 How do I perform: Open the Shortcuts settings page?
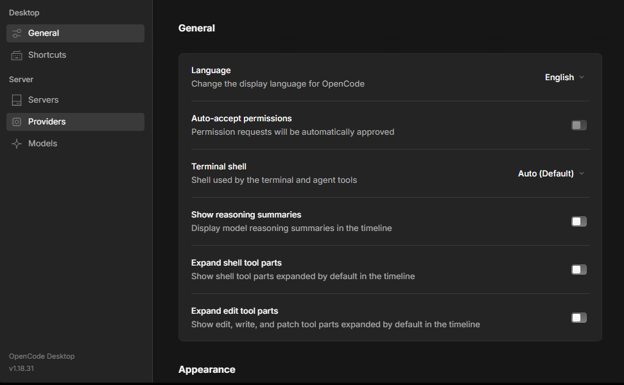[x=75, y=55]
